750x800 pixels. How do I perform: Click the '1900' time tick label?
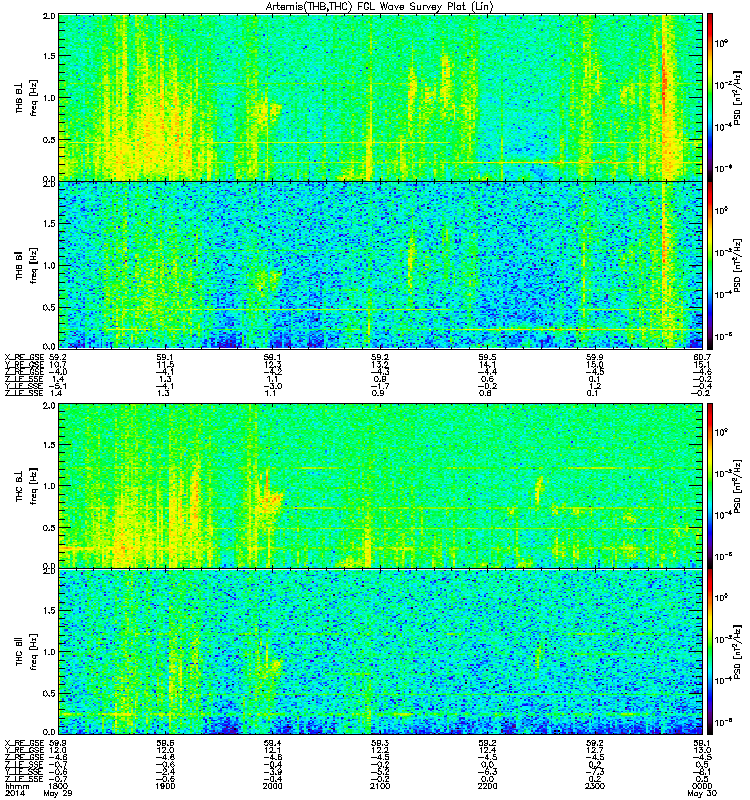165,786
